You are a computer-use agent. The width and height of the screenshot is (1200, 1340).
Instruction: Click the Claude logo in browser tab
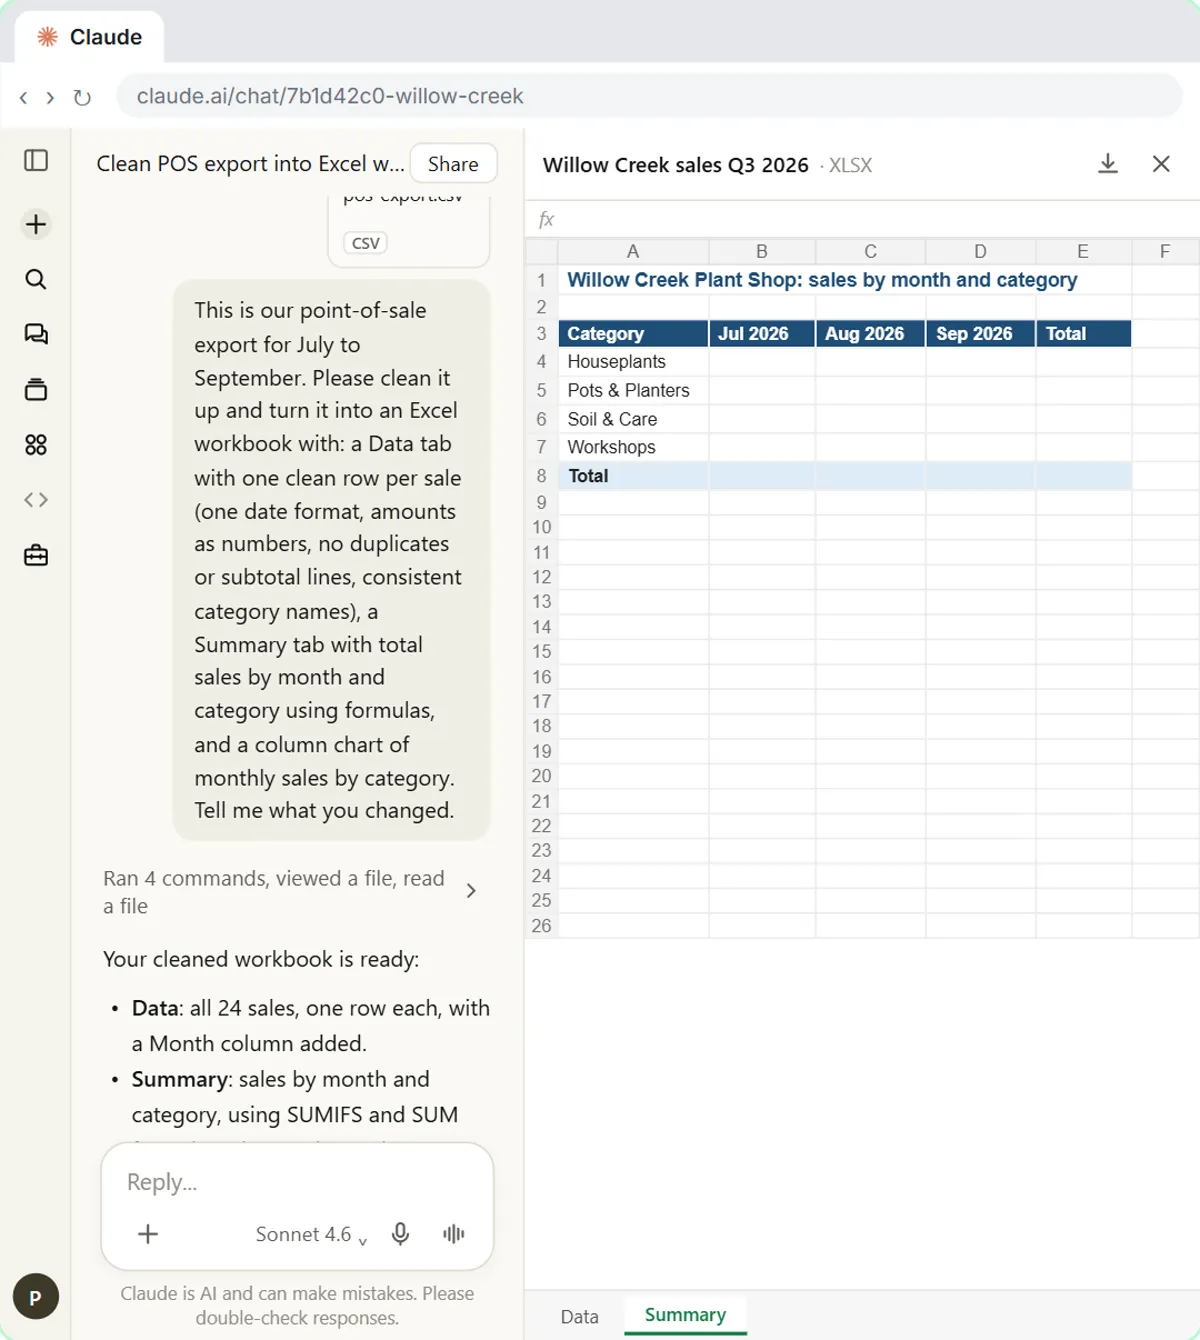(x=47, y=37)
